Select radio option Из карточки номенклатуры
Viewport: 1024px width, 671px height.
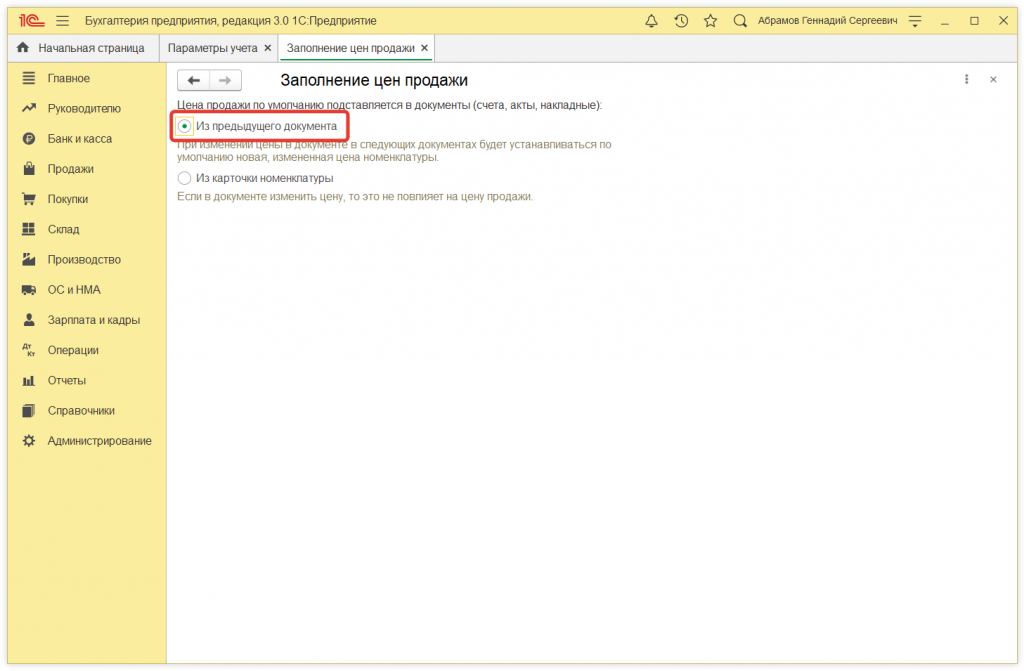(x=184, y=177)
